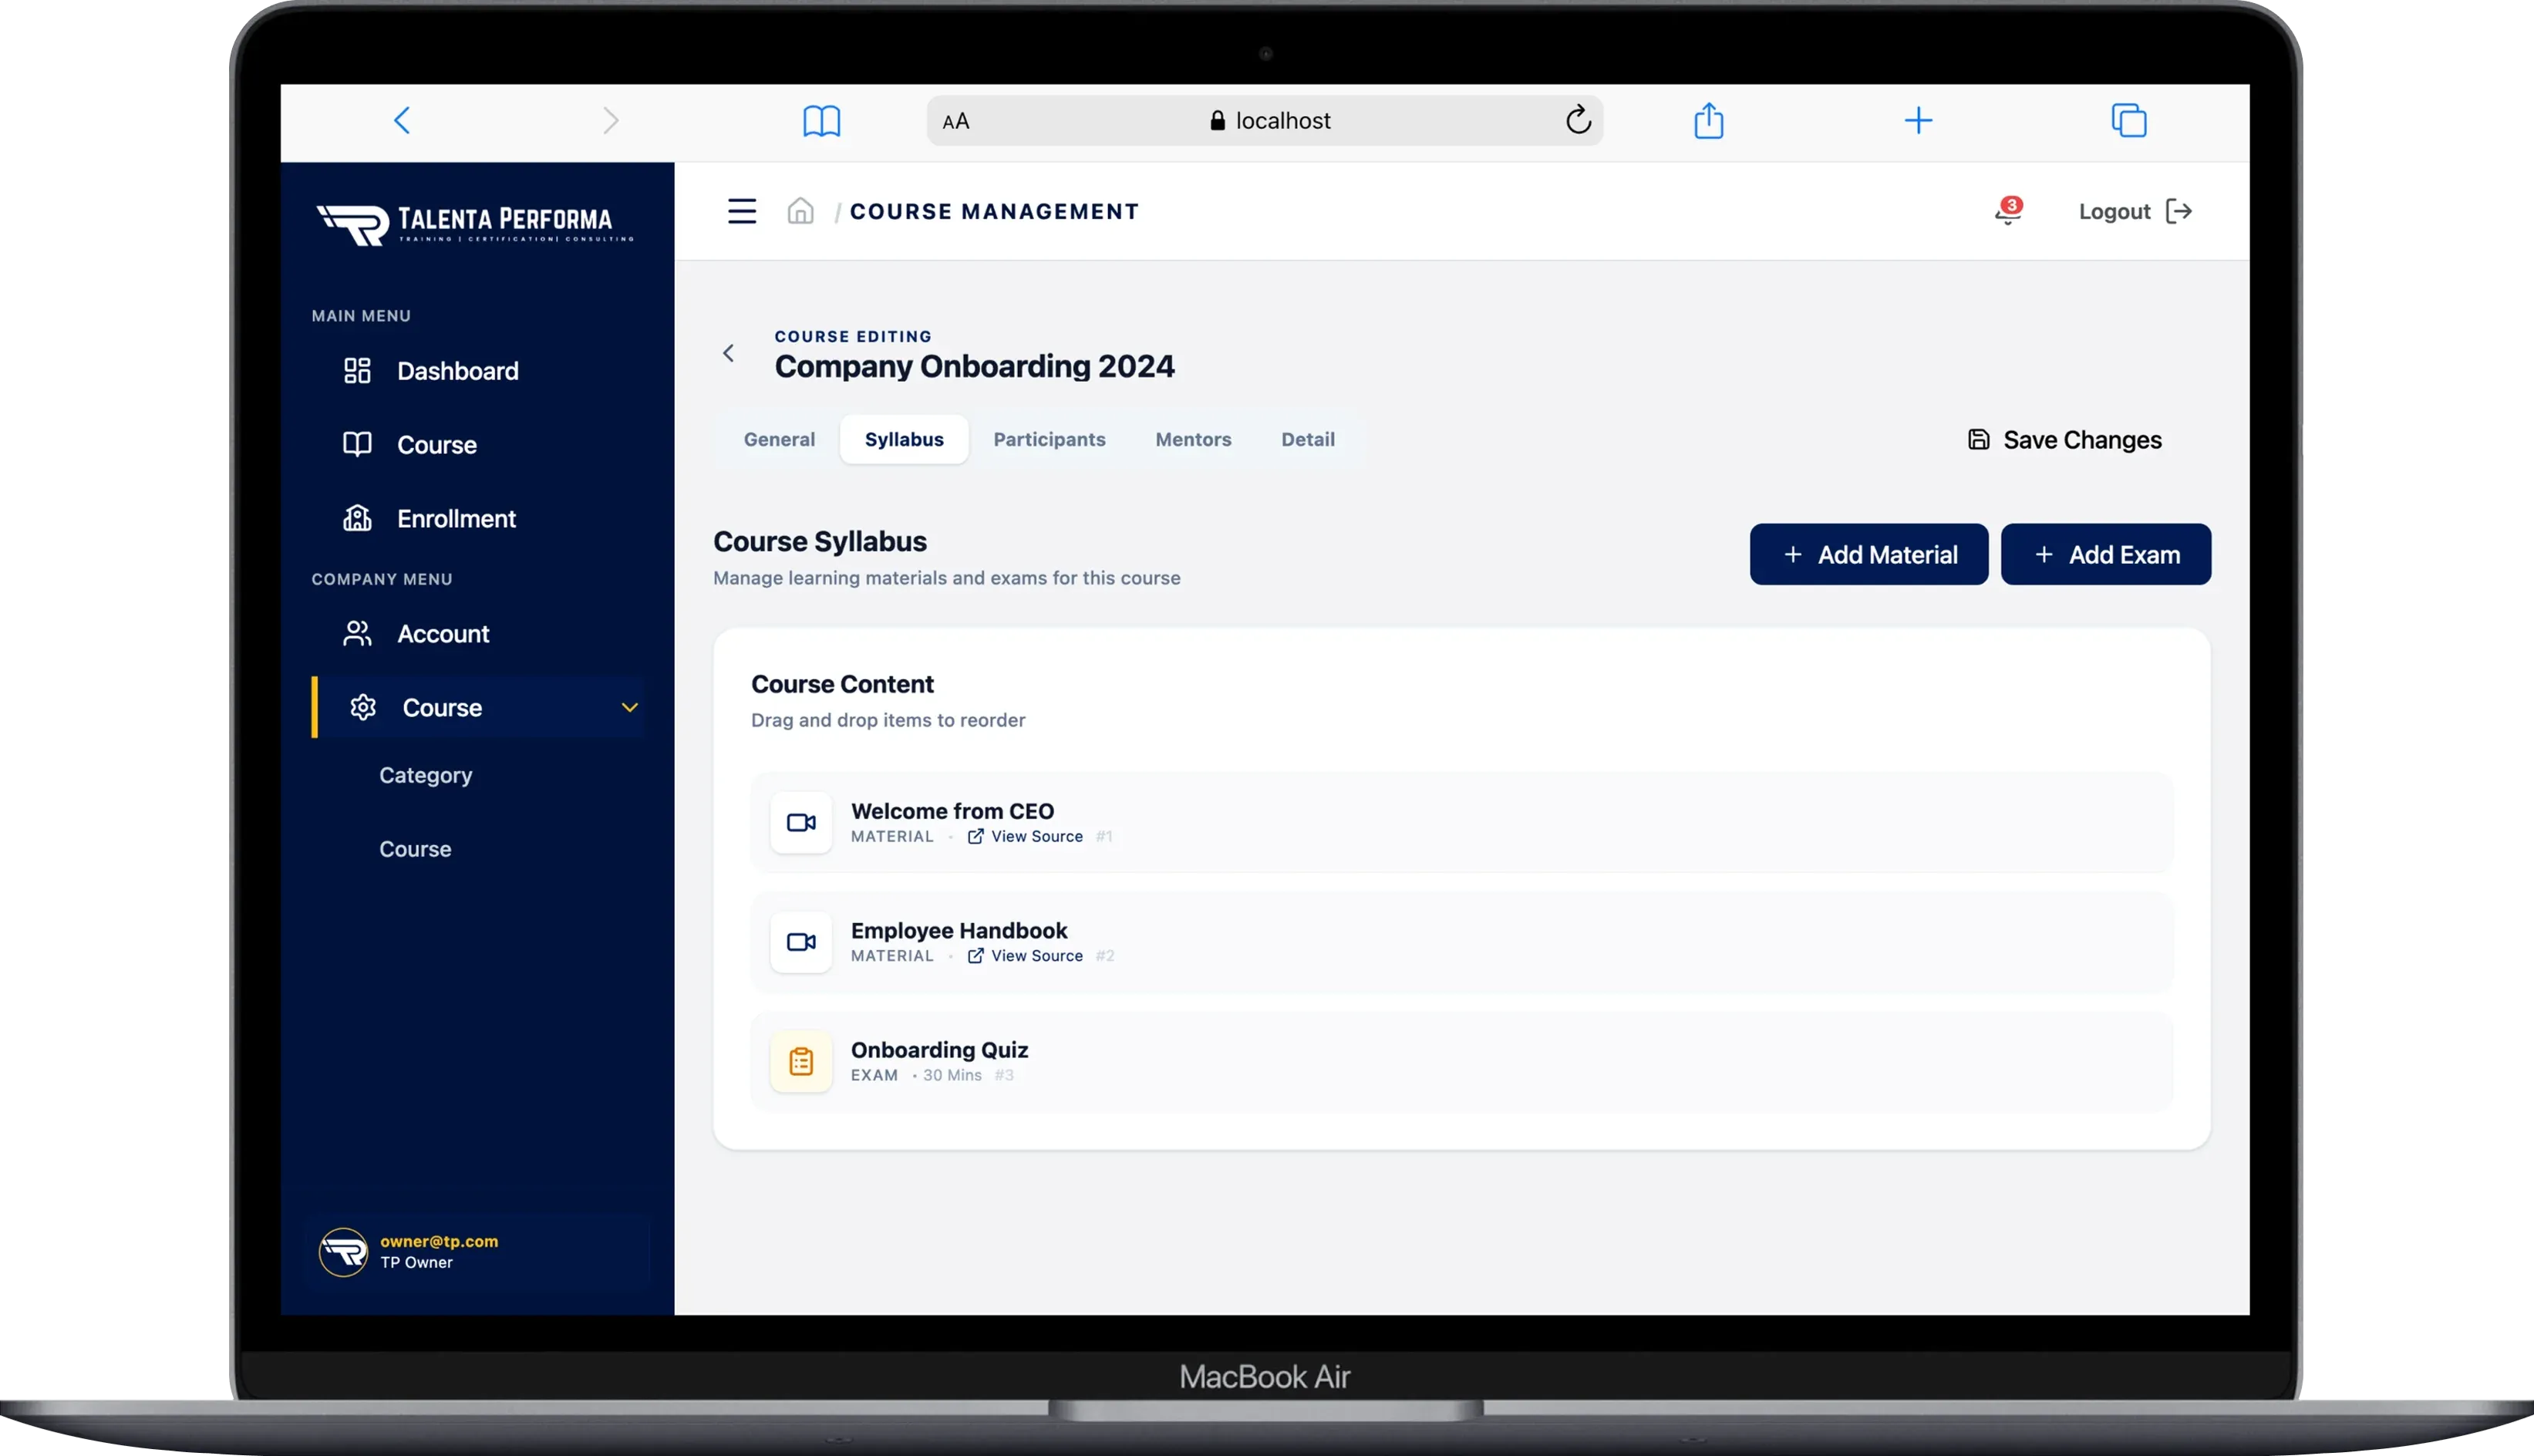Select the Course book icon in sidebar
The width and height of the screenshot is (2534, 1456).
coord(357,444)
